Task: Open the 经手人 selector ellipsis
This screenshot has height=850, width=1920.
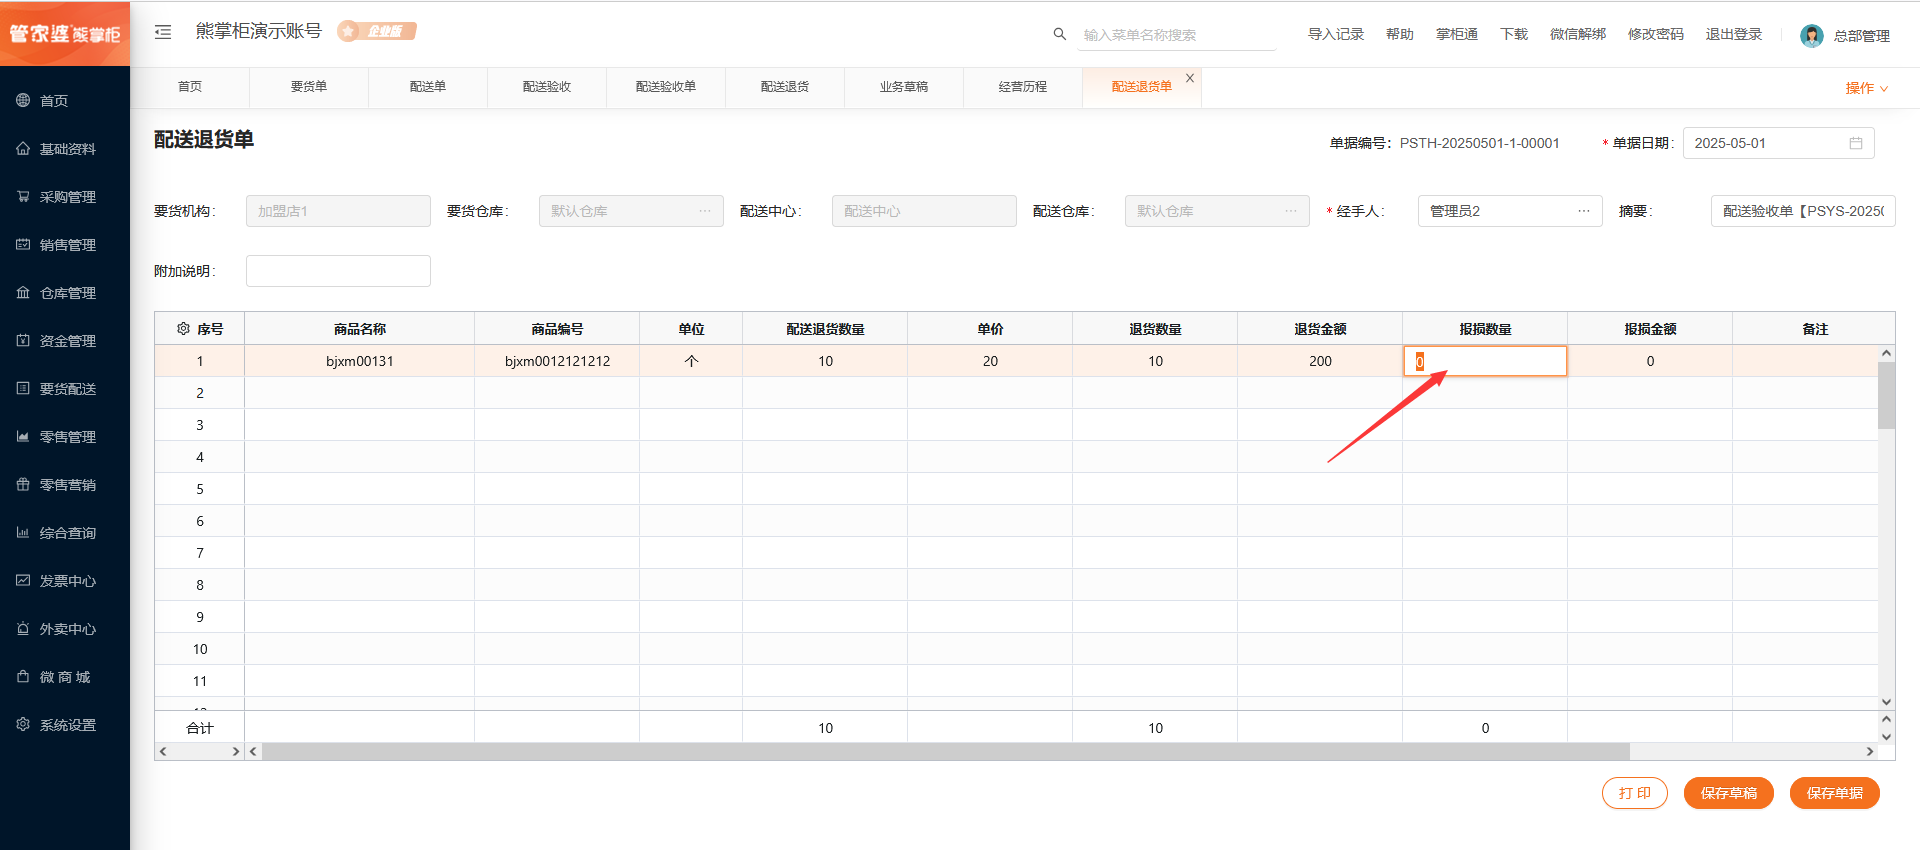Action: click(1584, 211)
